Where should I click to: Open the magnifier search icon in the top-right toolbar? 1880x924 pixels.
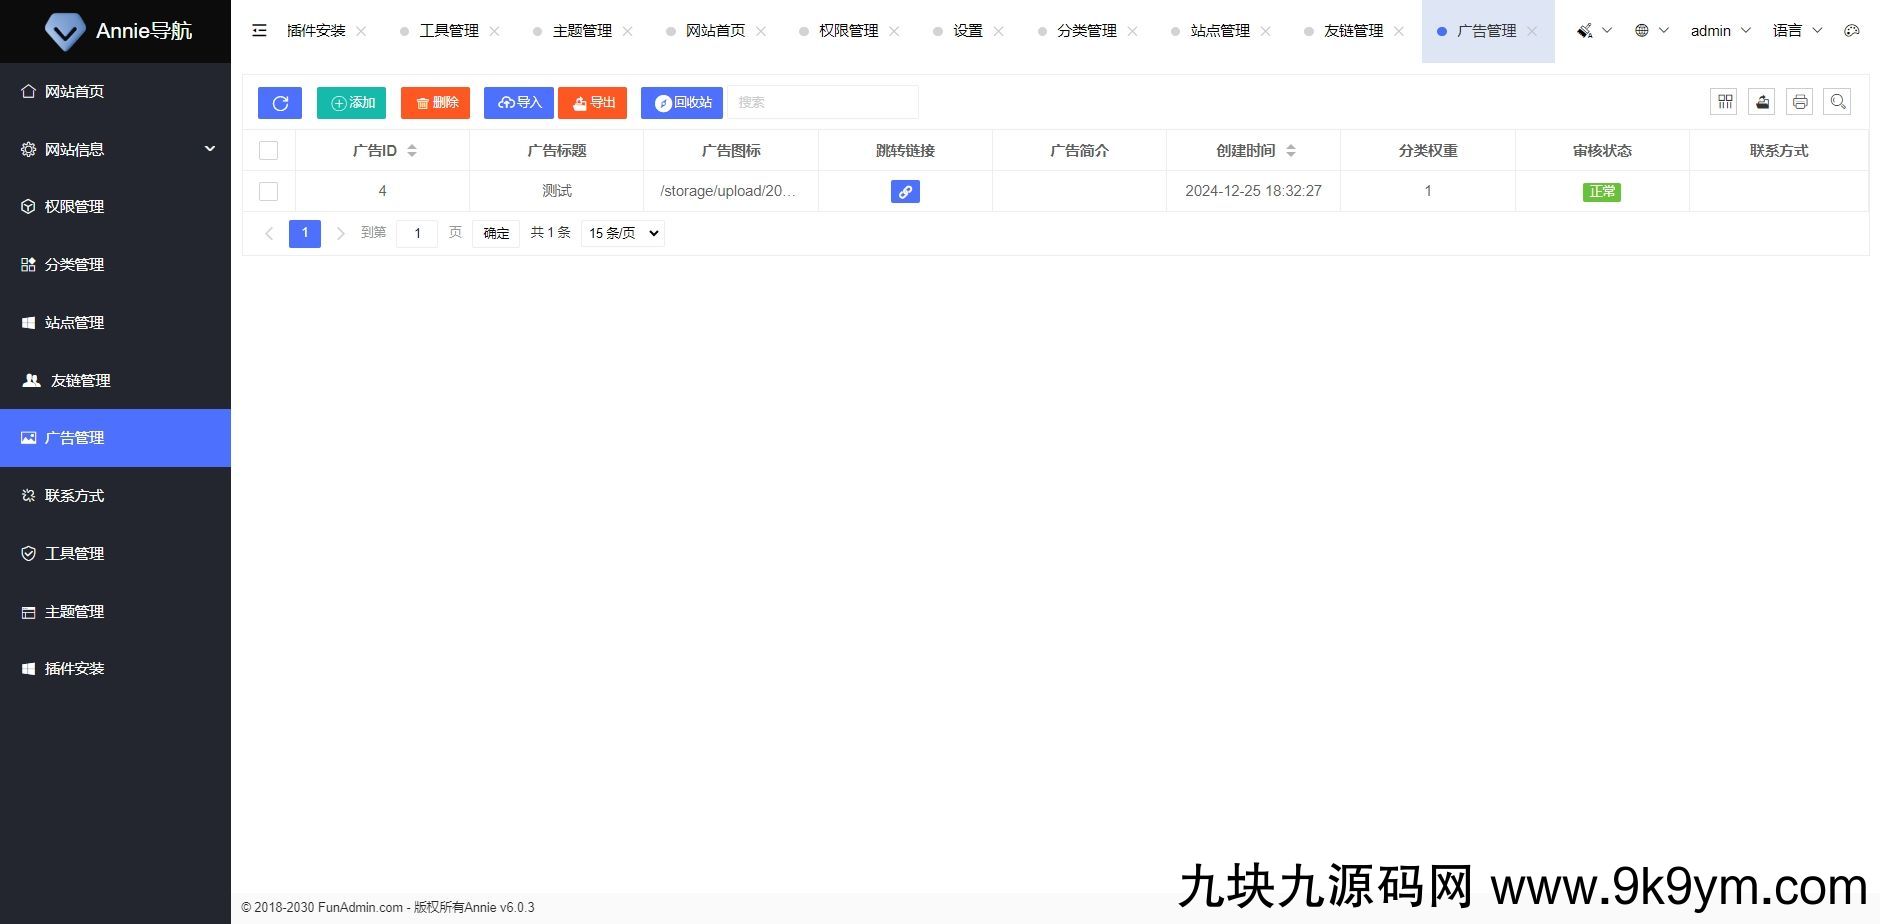pyautogui.click(x=1838, y=102)
